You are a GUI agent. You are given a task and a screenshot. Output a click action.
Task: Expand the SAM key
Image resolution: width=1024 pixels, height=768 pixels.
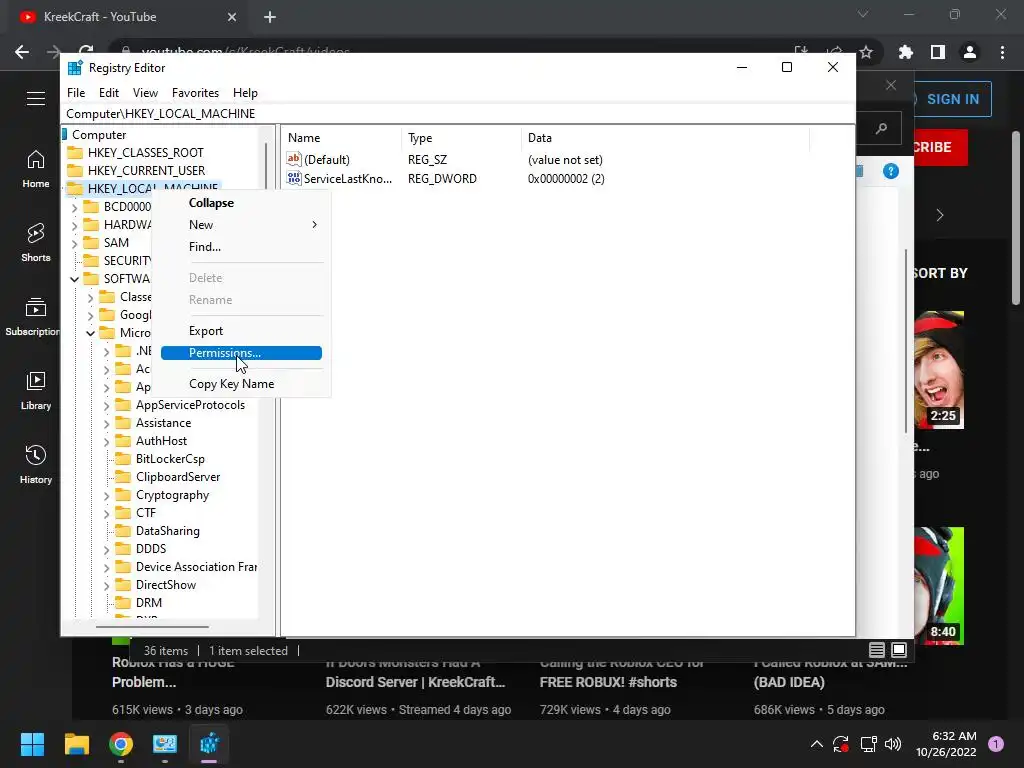[x=74, y=244]
